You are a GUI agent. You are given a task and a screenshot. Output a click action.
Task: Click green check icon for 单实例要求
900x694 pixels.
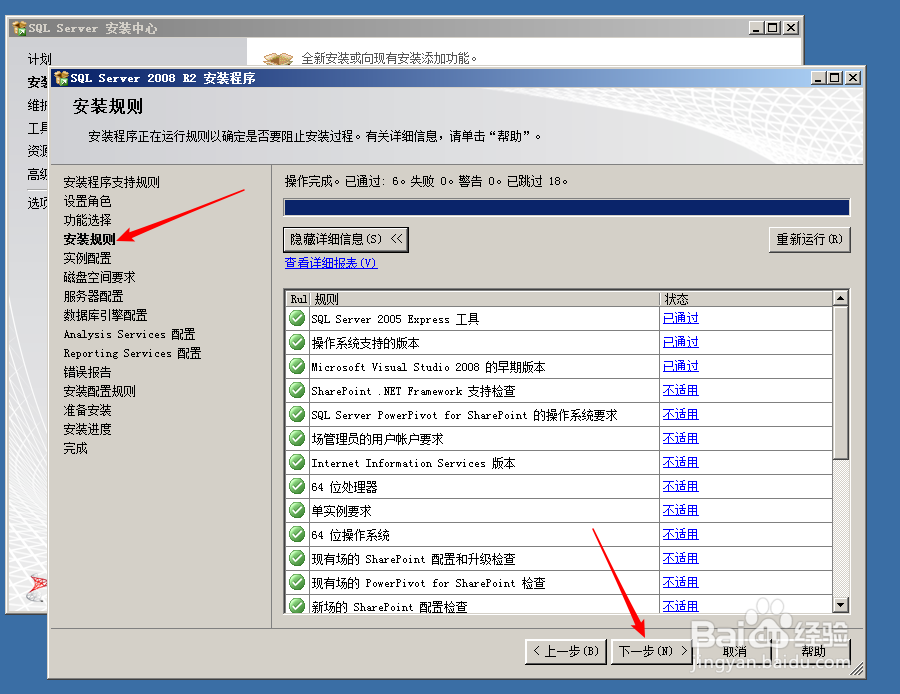(297, 510)
